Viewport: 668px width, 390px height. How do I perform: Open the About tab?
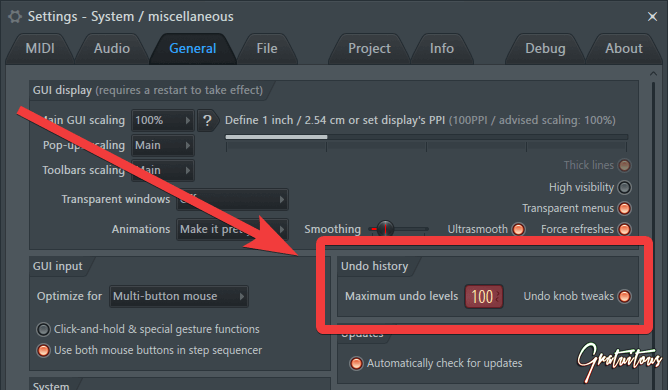pos(624,49)
